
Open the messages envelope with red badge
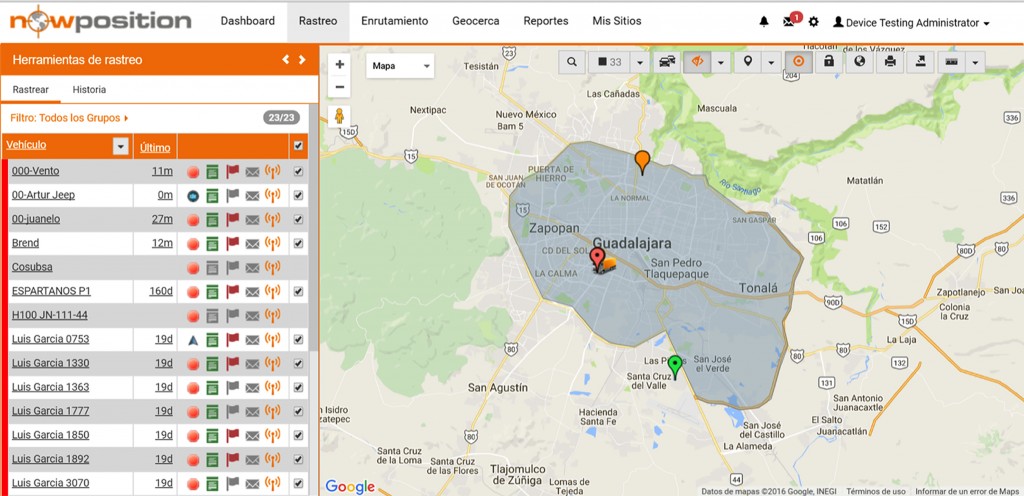(790, 20)
